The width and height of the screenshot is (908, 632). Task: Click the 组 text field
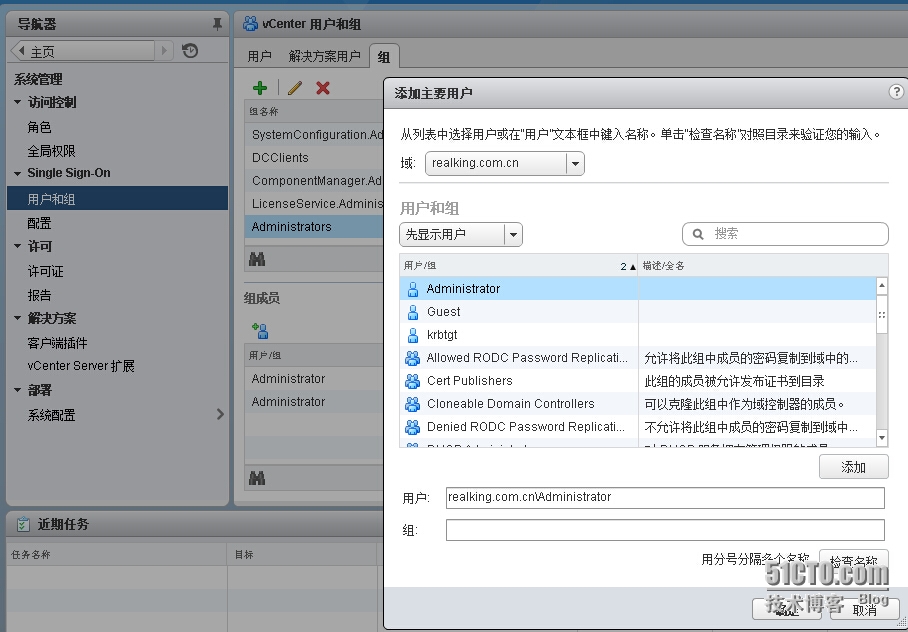coord(665,530)
